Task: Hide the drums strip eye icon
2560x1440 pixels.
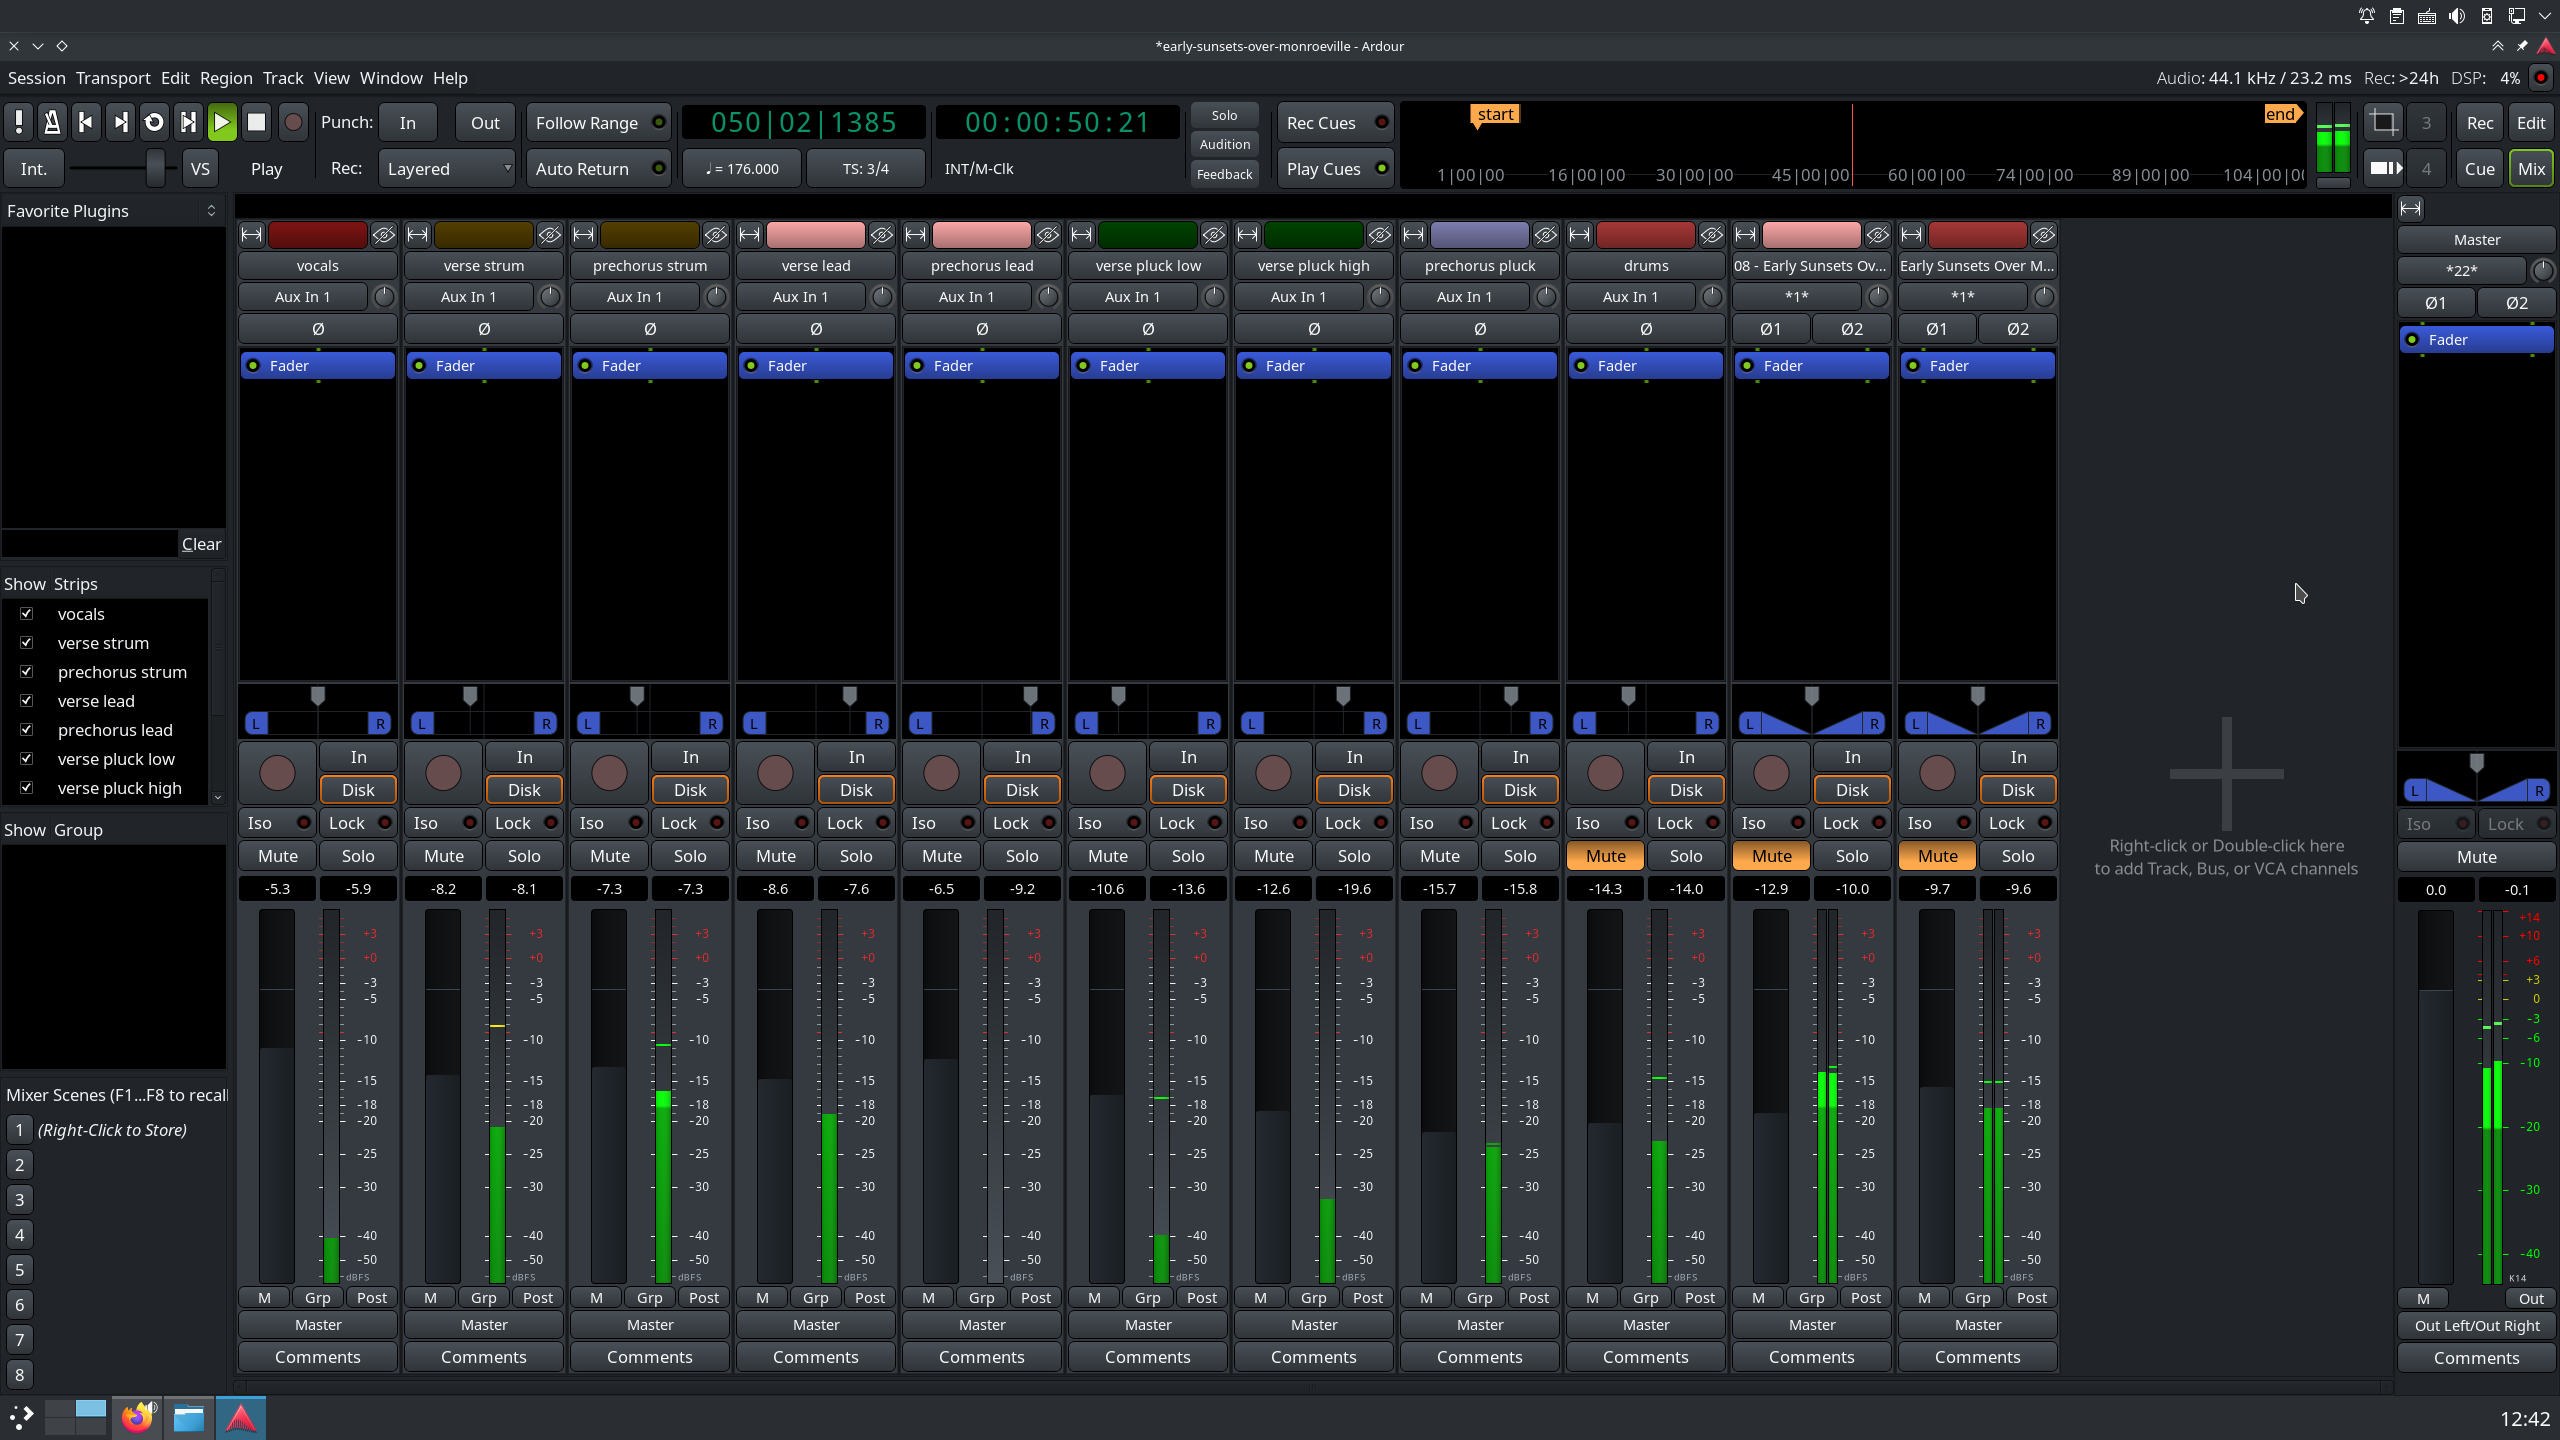Action: pos(1712,235)
